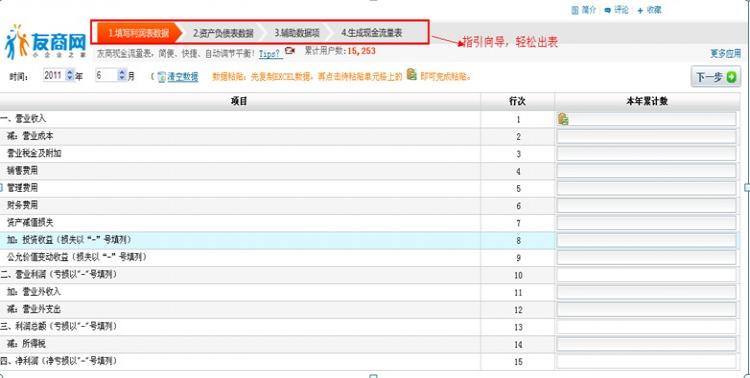This screenshot has width=750, height=378.
Task: Click the input field for 利润总额 row 13
Action: (x=646, y=327)
